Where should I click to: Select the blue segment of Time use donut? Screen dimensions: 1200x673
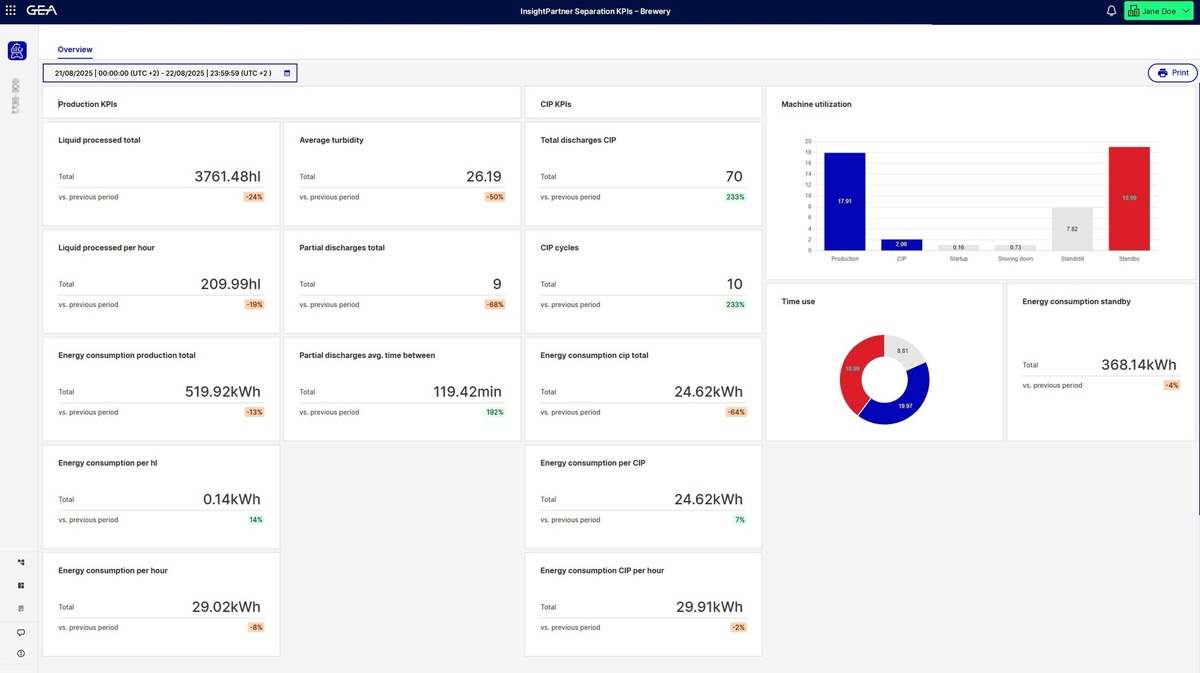click(902, 405)
